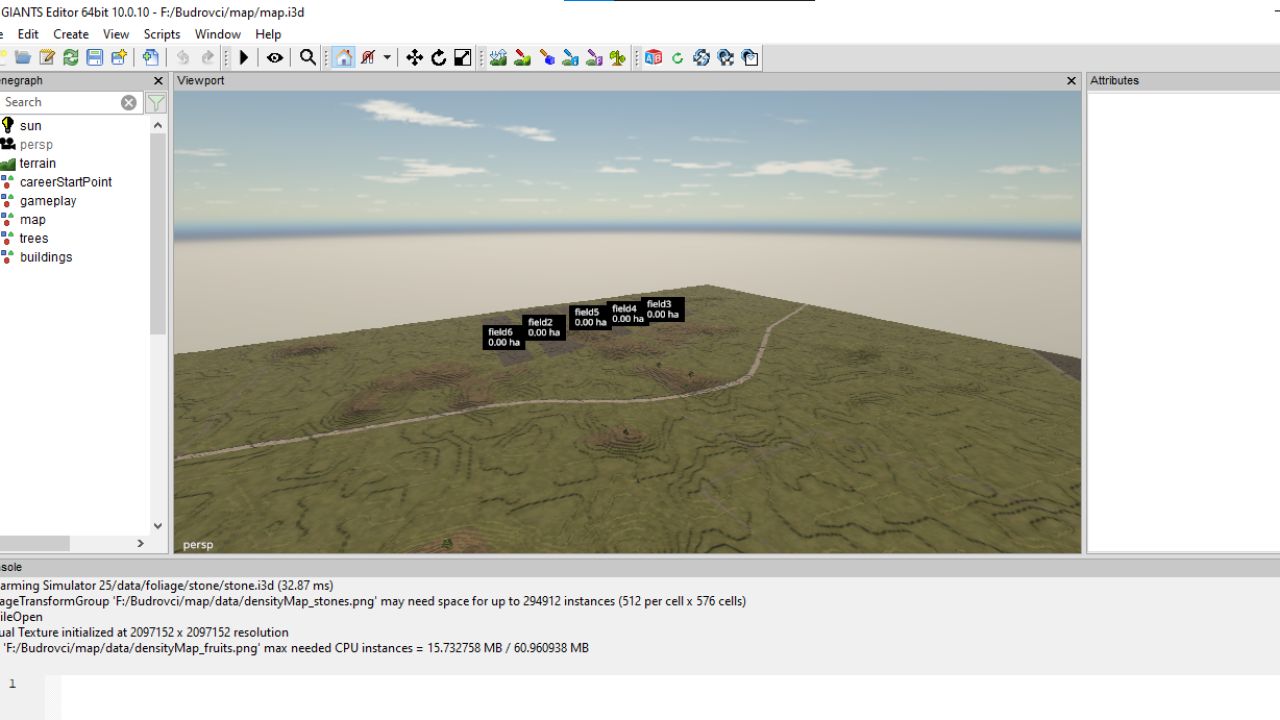The image size is (1280, 720).
Task: Toggle the eye visibility toolbar icon
Action: (x=274, y=58)
